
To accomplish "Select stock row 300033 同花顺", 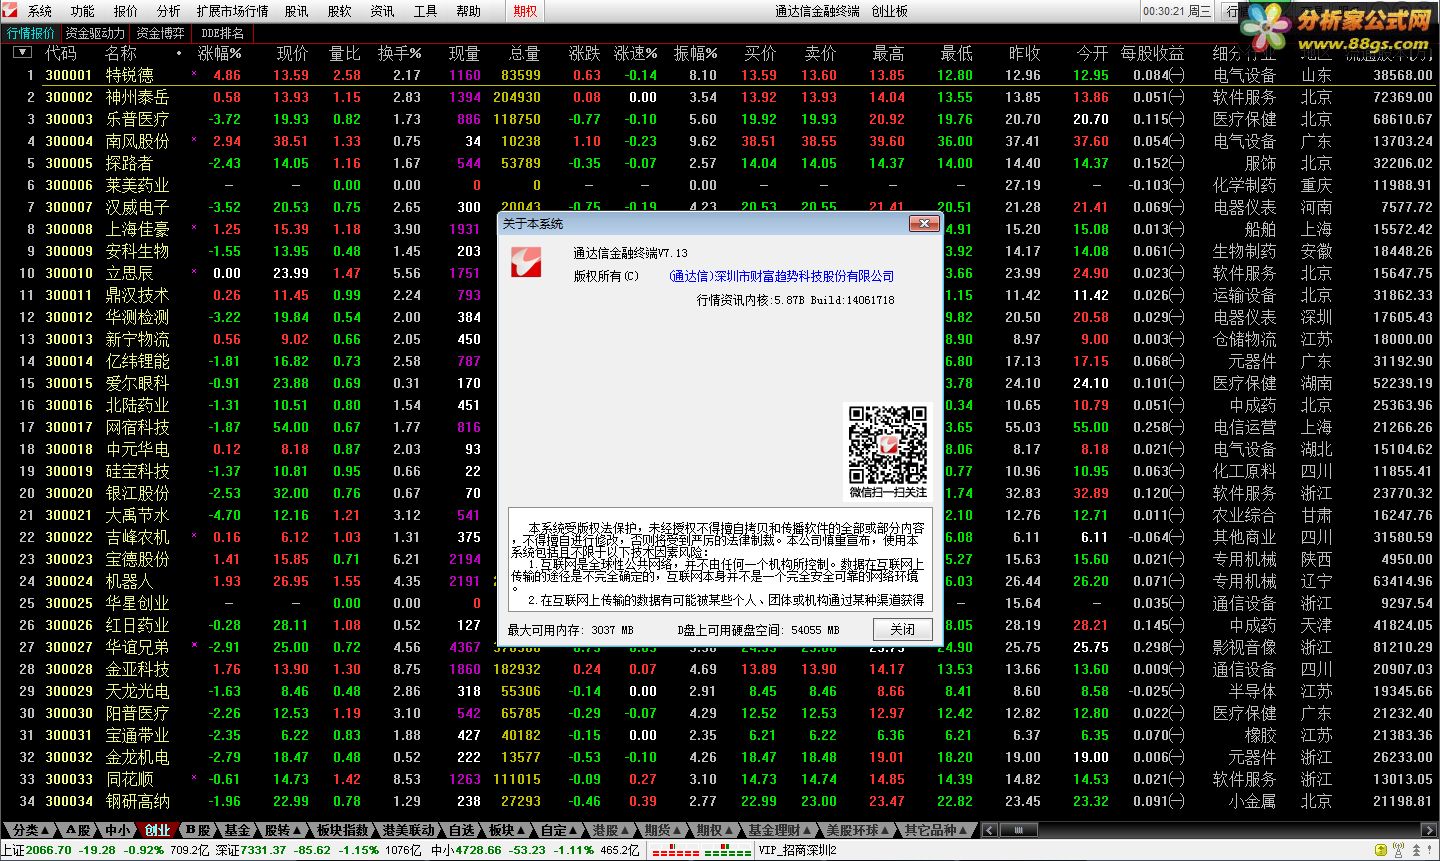I will pos(720,779).
